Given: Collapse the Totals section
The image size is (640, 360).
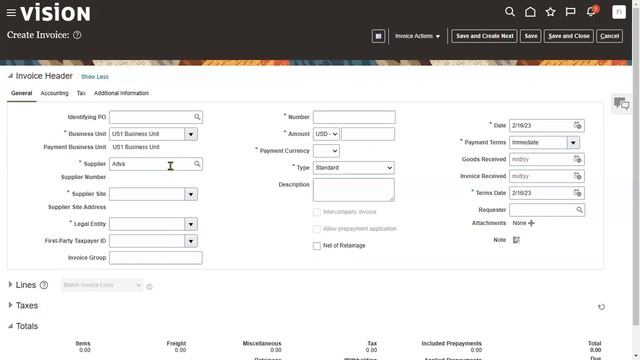Looking at the screenshot, I should (10, 326).
